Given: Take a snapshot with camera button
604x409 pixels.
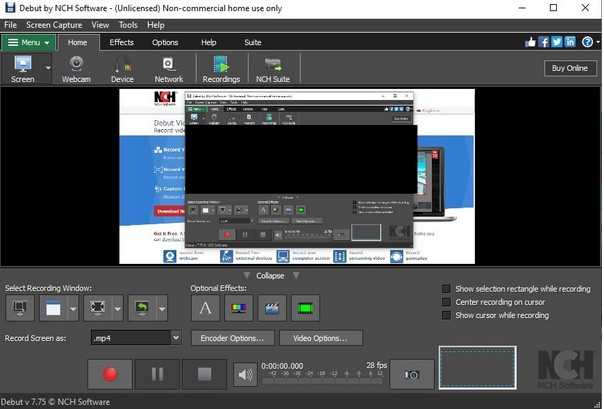Looking at the screenshot, I should 412,374.
